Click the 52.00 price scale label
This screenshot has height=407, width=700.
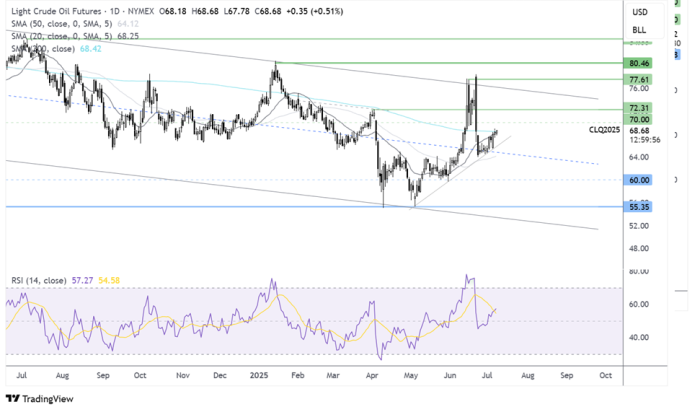point(639,226)
